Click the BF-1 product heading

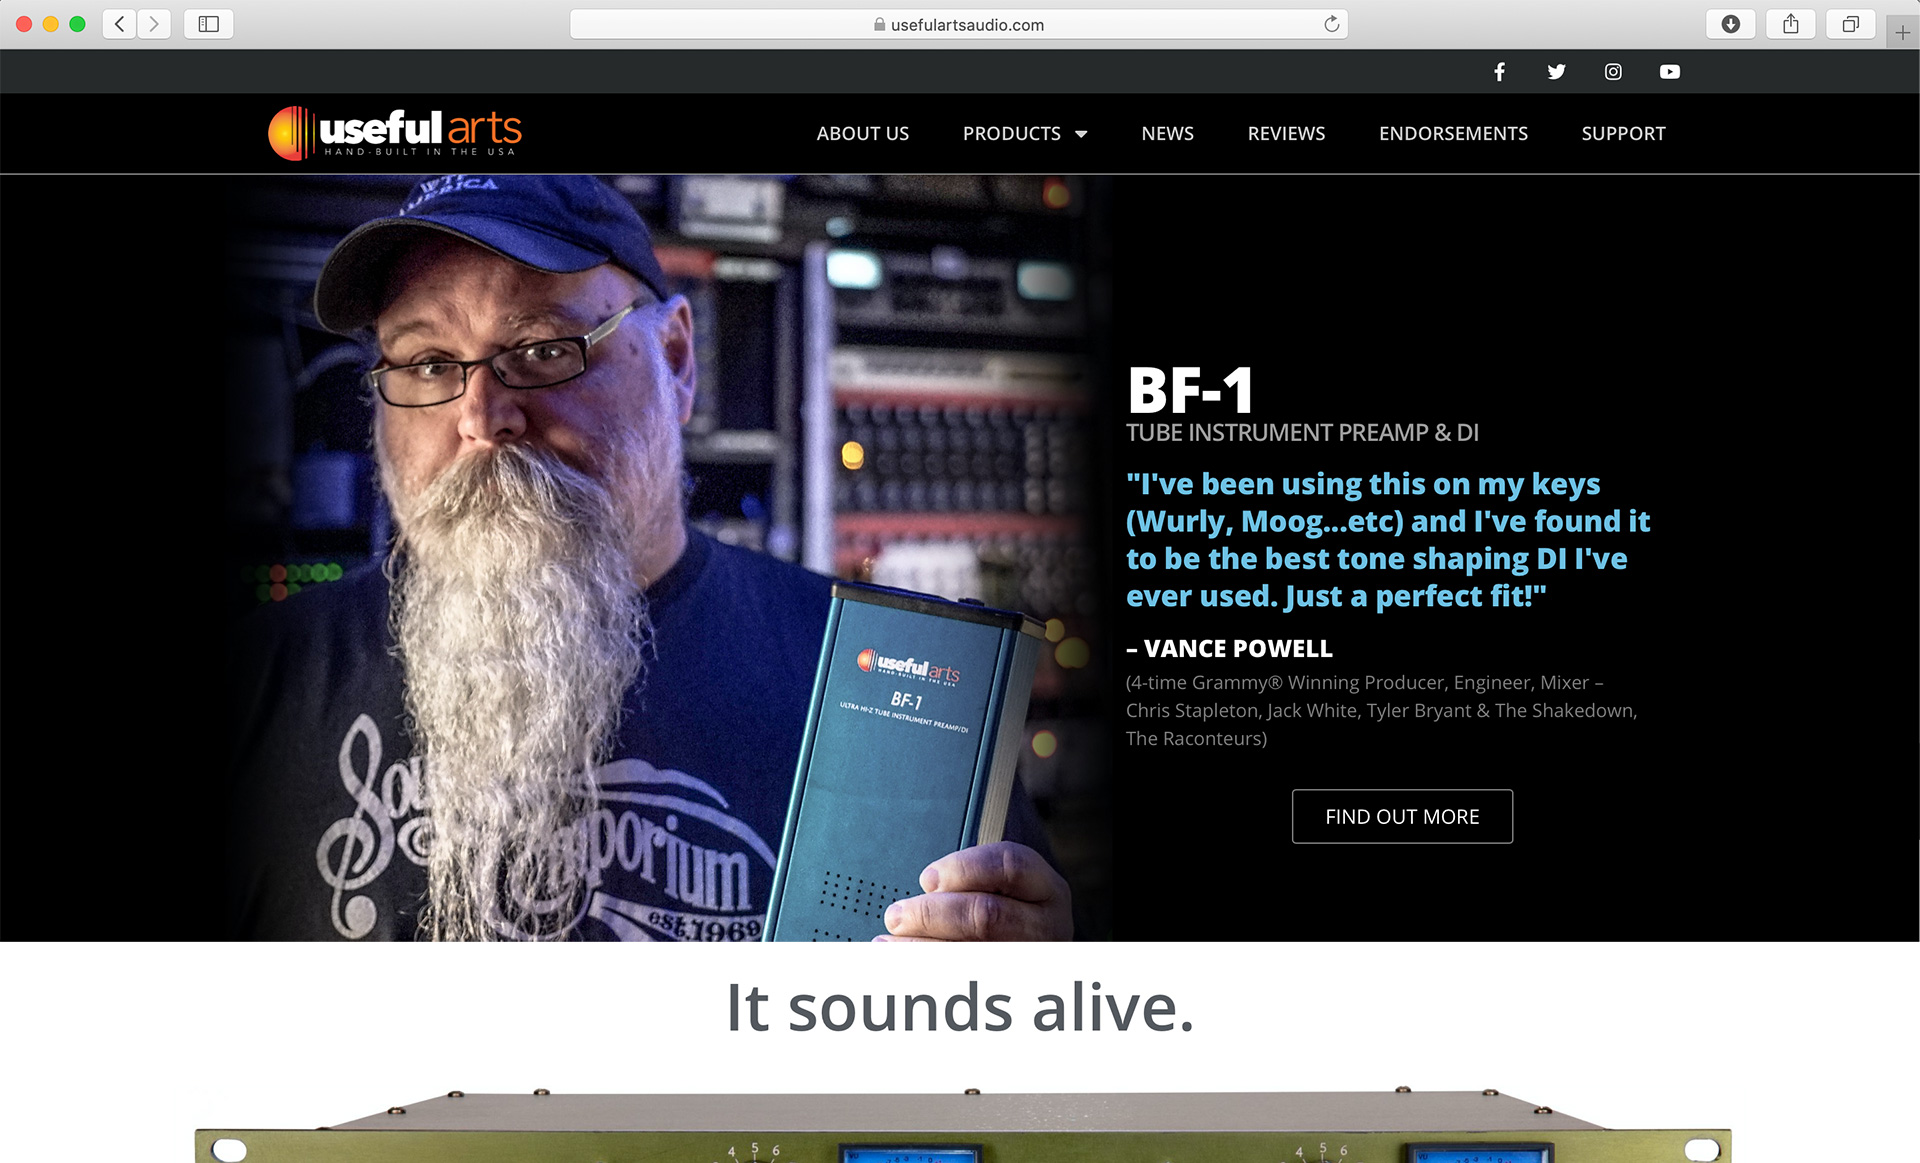click(1190, 390)
